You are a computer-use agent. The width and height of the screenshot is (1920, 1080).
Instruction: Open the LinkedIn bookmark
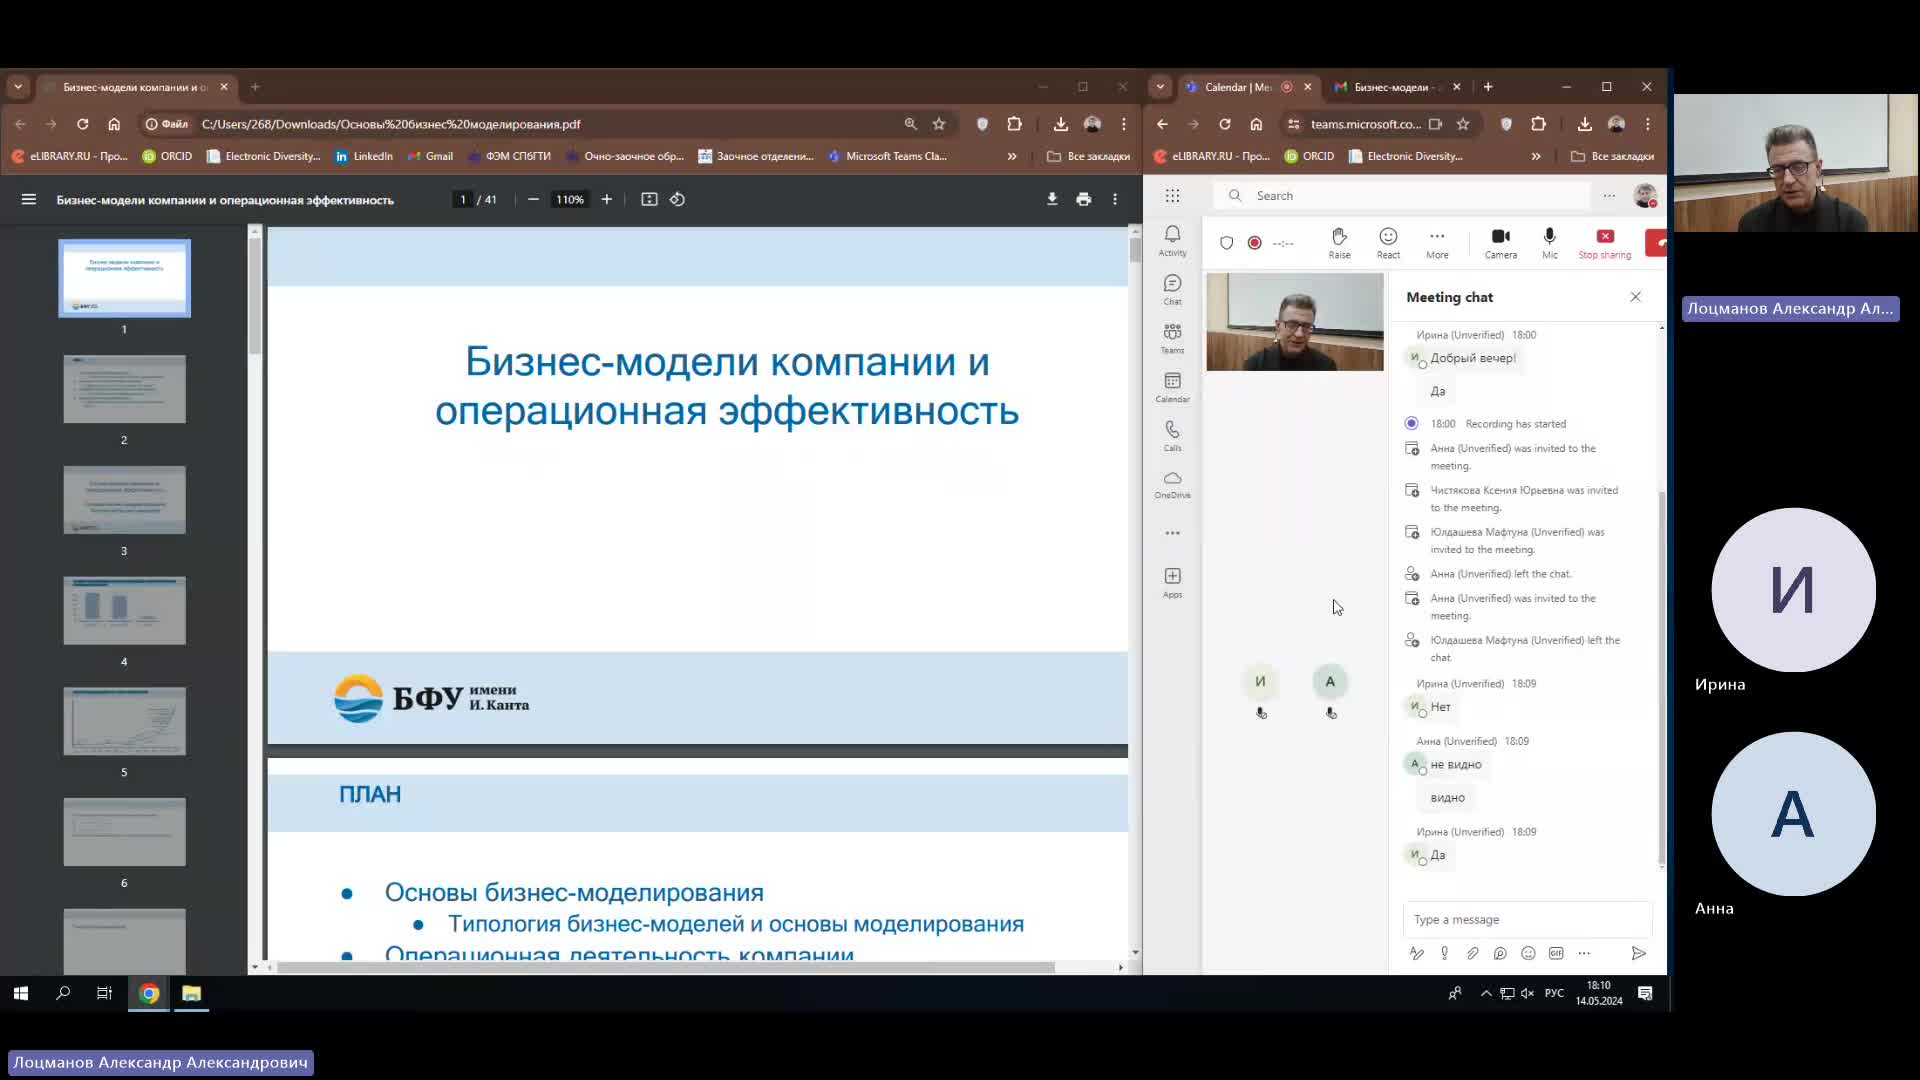click(364, 156)
